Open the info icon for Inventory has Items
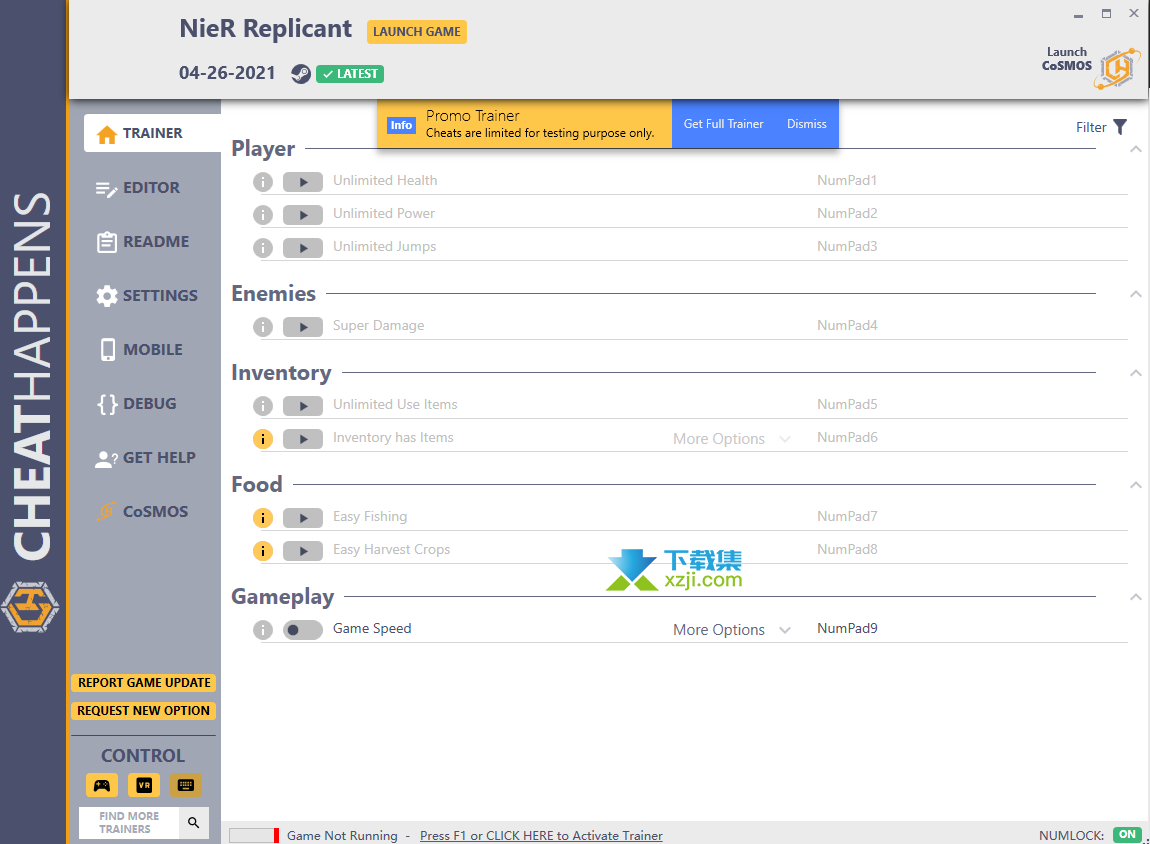The image size is (1150, 844). tap(263, 438)
